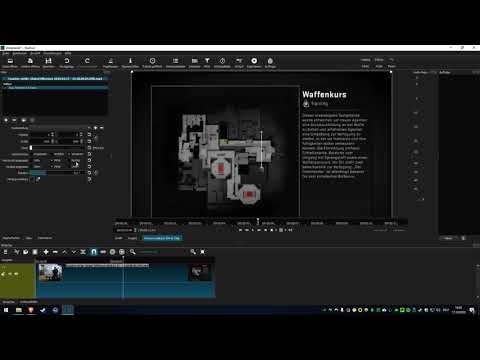
Task: Click the timeline paste icon
Action: tap(35, 252)
